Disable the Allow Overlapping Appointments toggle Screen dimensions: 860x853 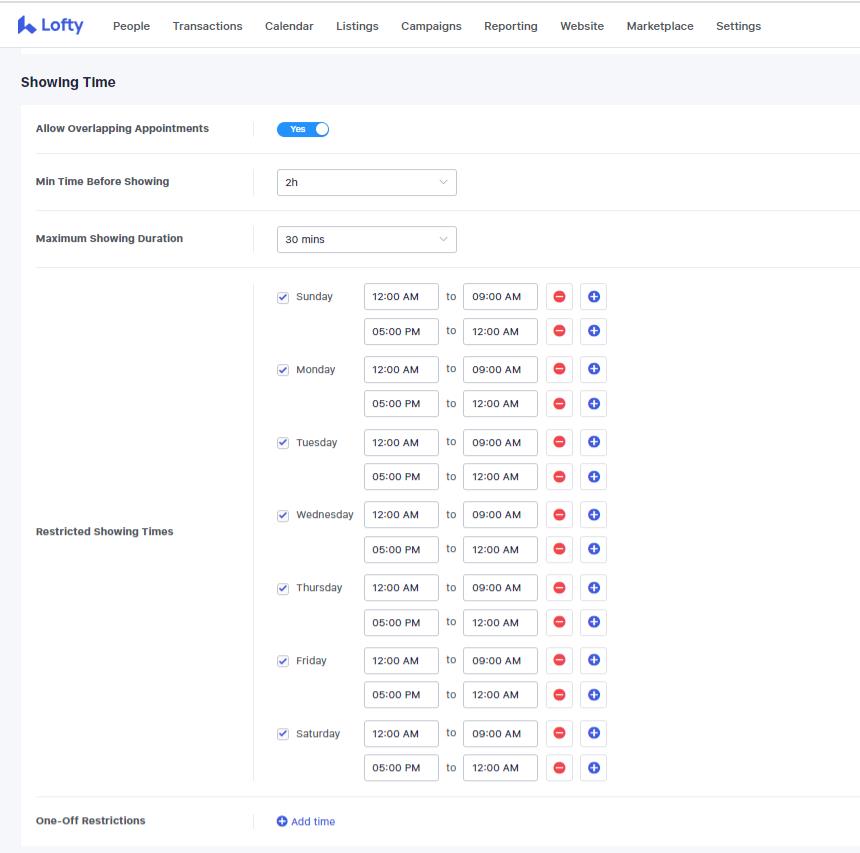303,128
